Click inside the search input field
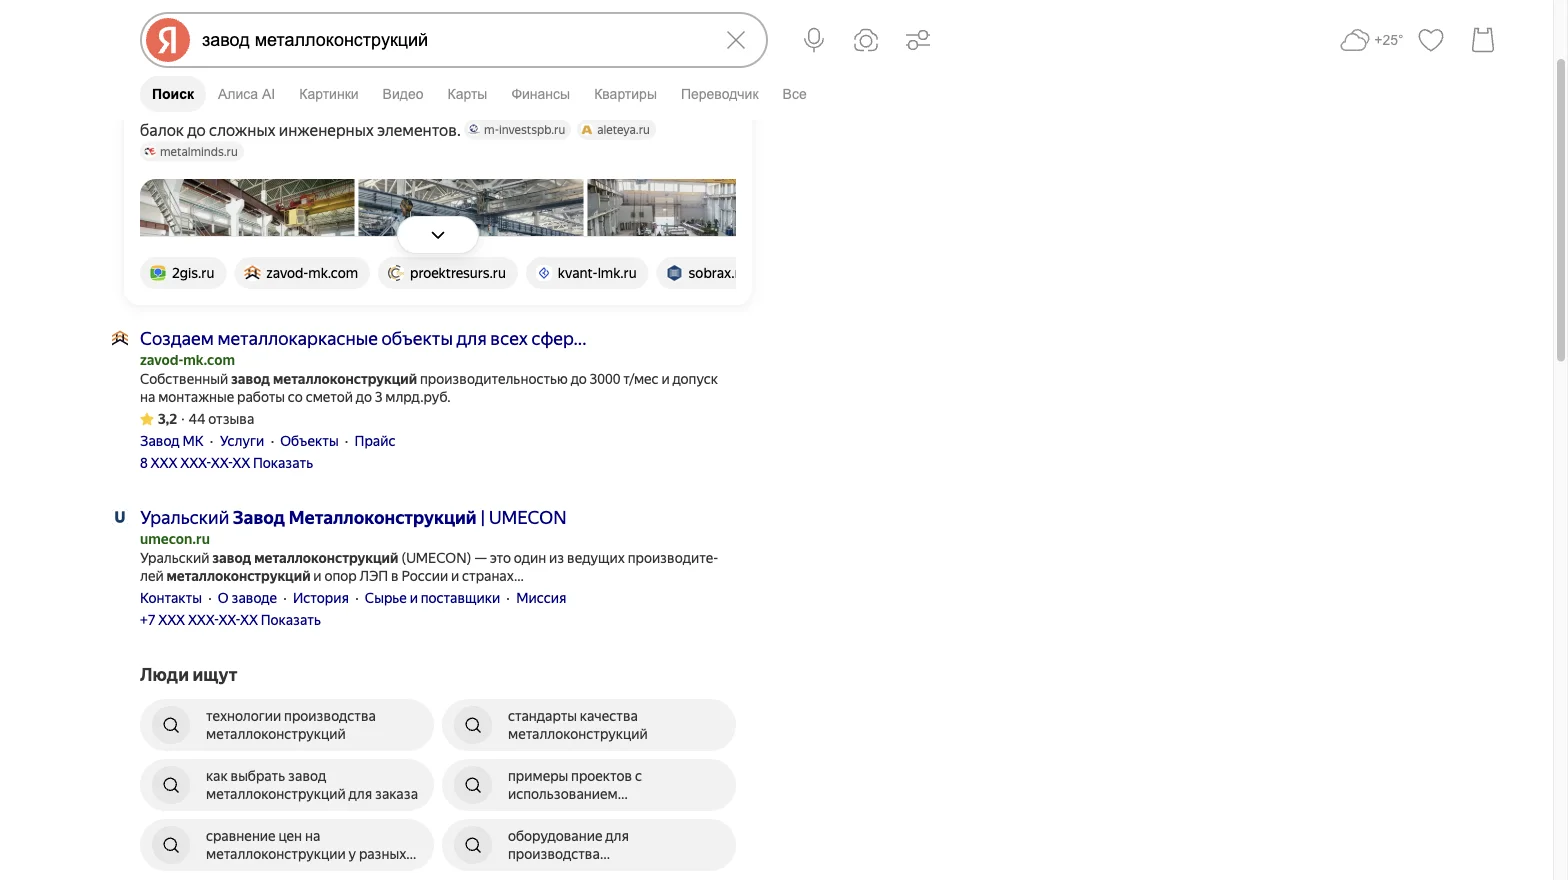Image resolution: width=1568 pixels, height=880 pixels. (455, 40)
